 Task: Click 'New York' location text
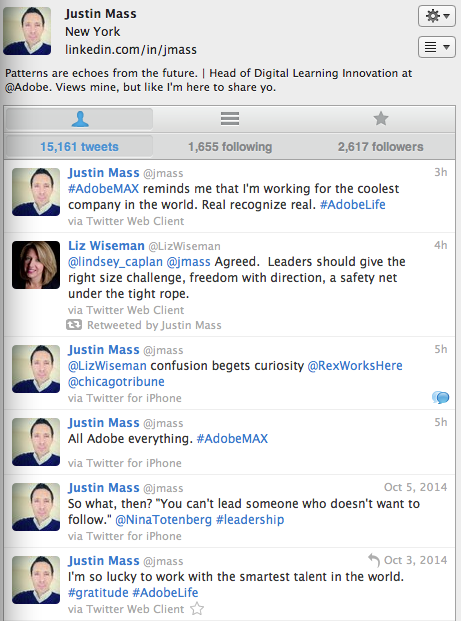tap(93, 32)
